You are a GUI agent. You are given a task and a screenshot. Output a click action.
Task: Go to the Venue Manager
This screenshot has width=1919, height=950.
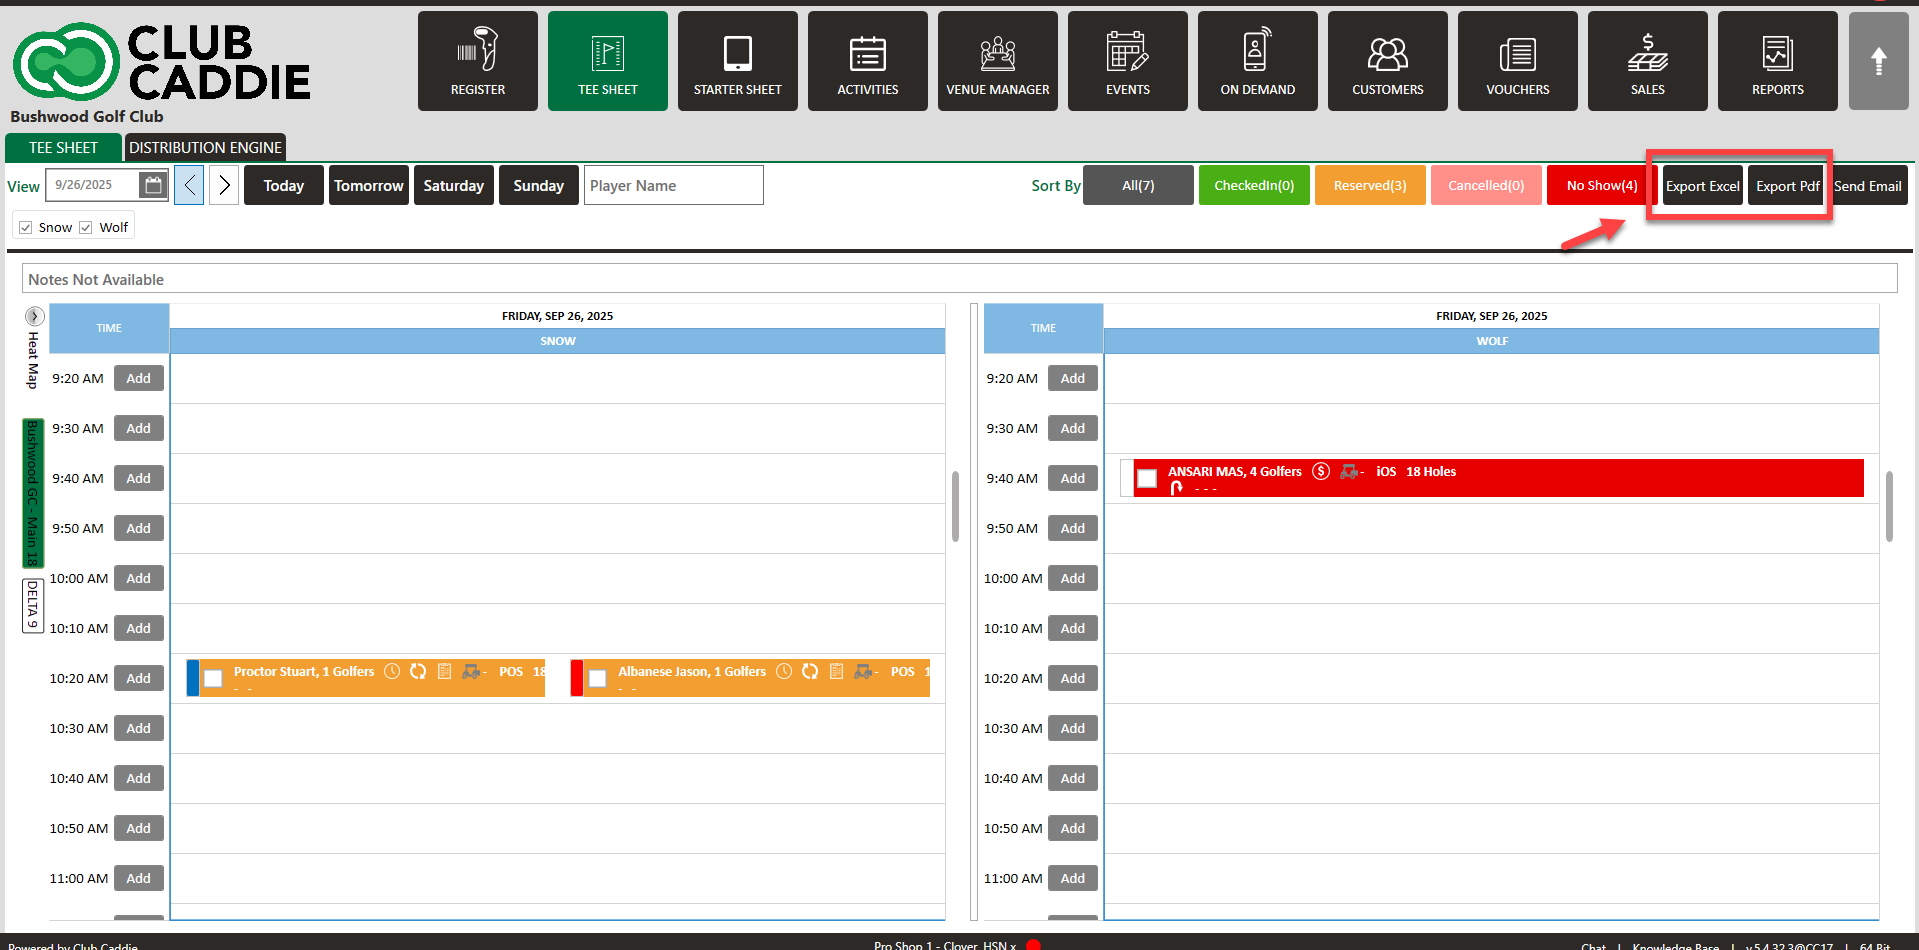point(997,61)
